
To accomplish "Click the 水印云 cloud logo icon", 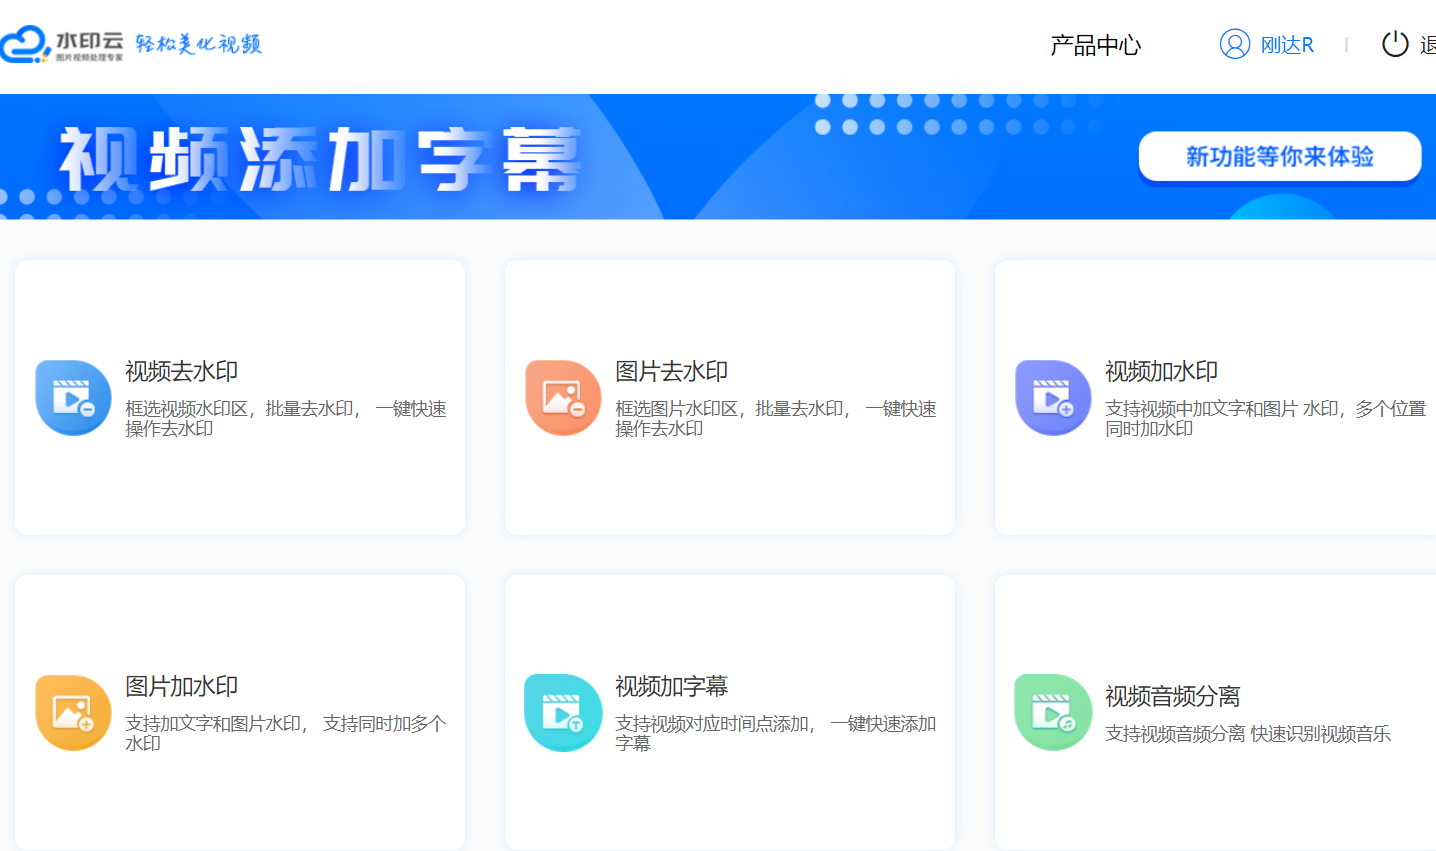I will pyautogui.click(x=26, y=44).
